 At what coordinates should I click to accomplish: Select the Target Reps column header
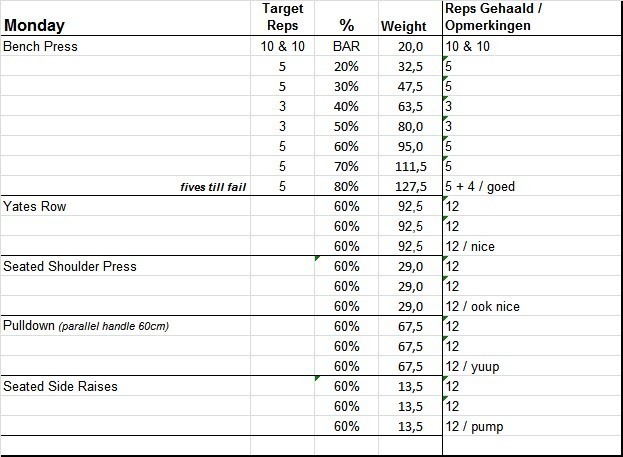(x=281, y=17)
